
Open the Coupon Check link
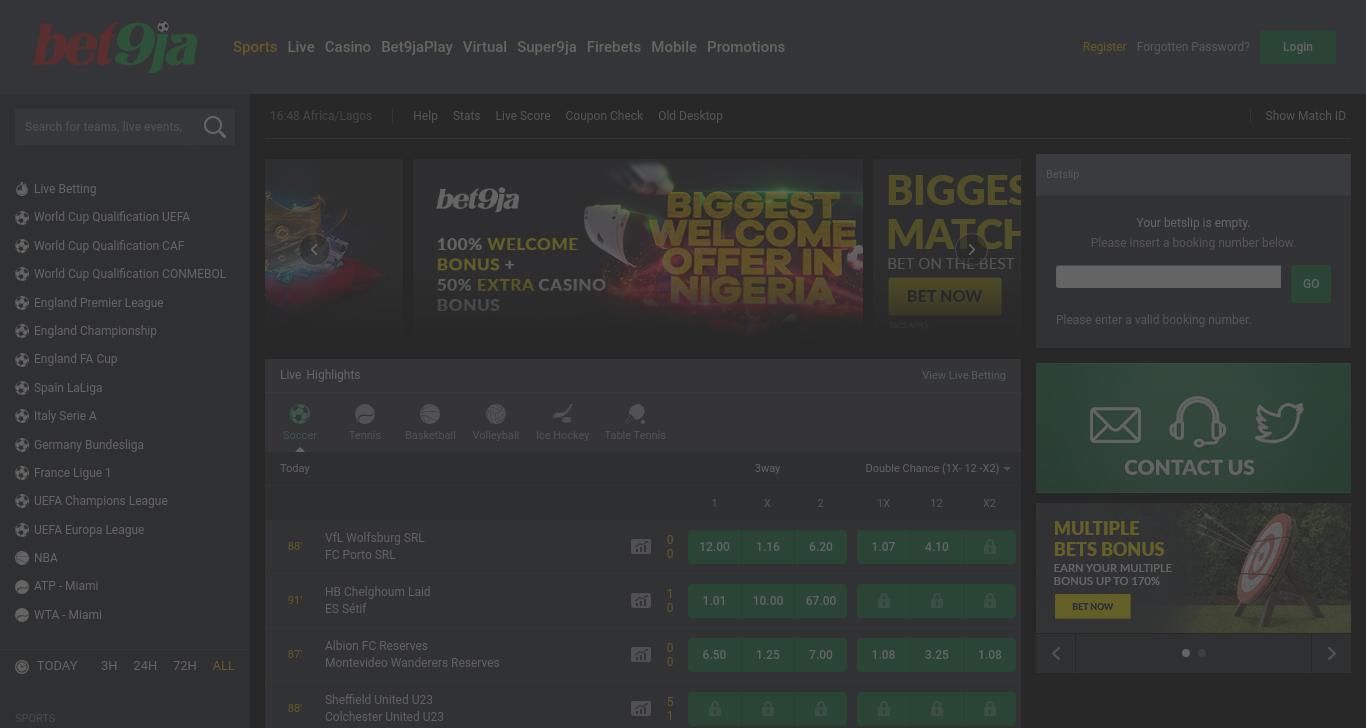[x=604, y=116]
